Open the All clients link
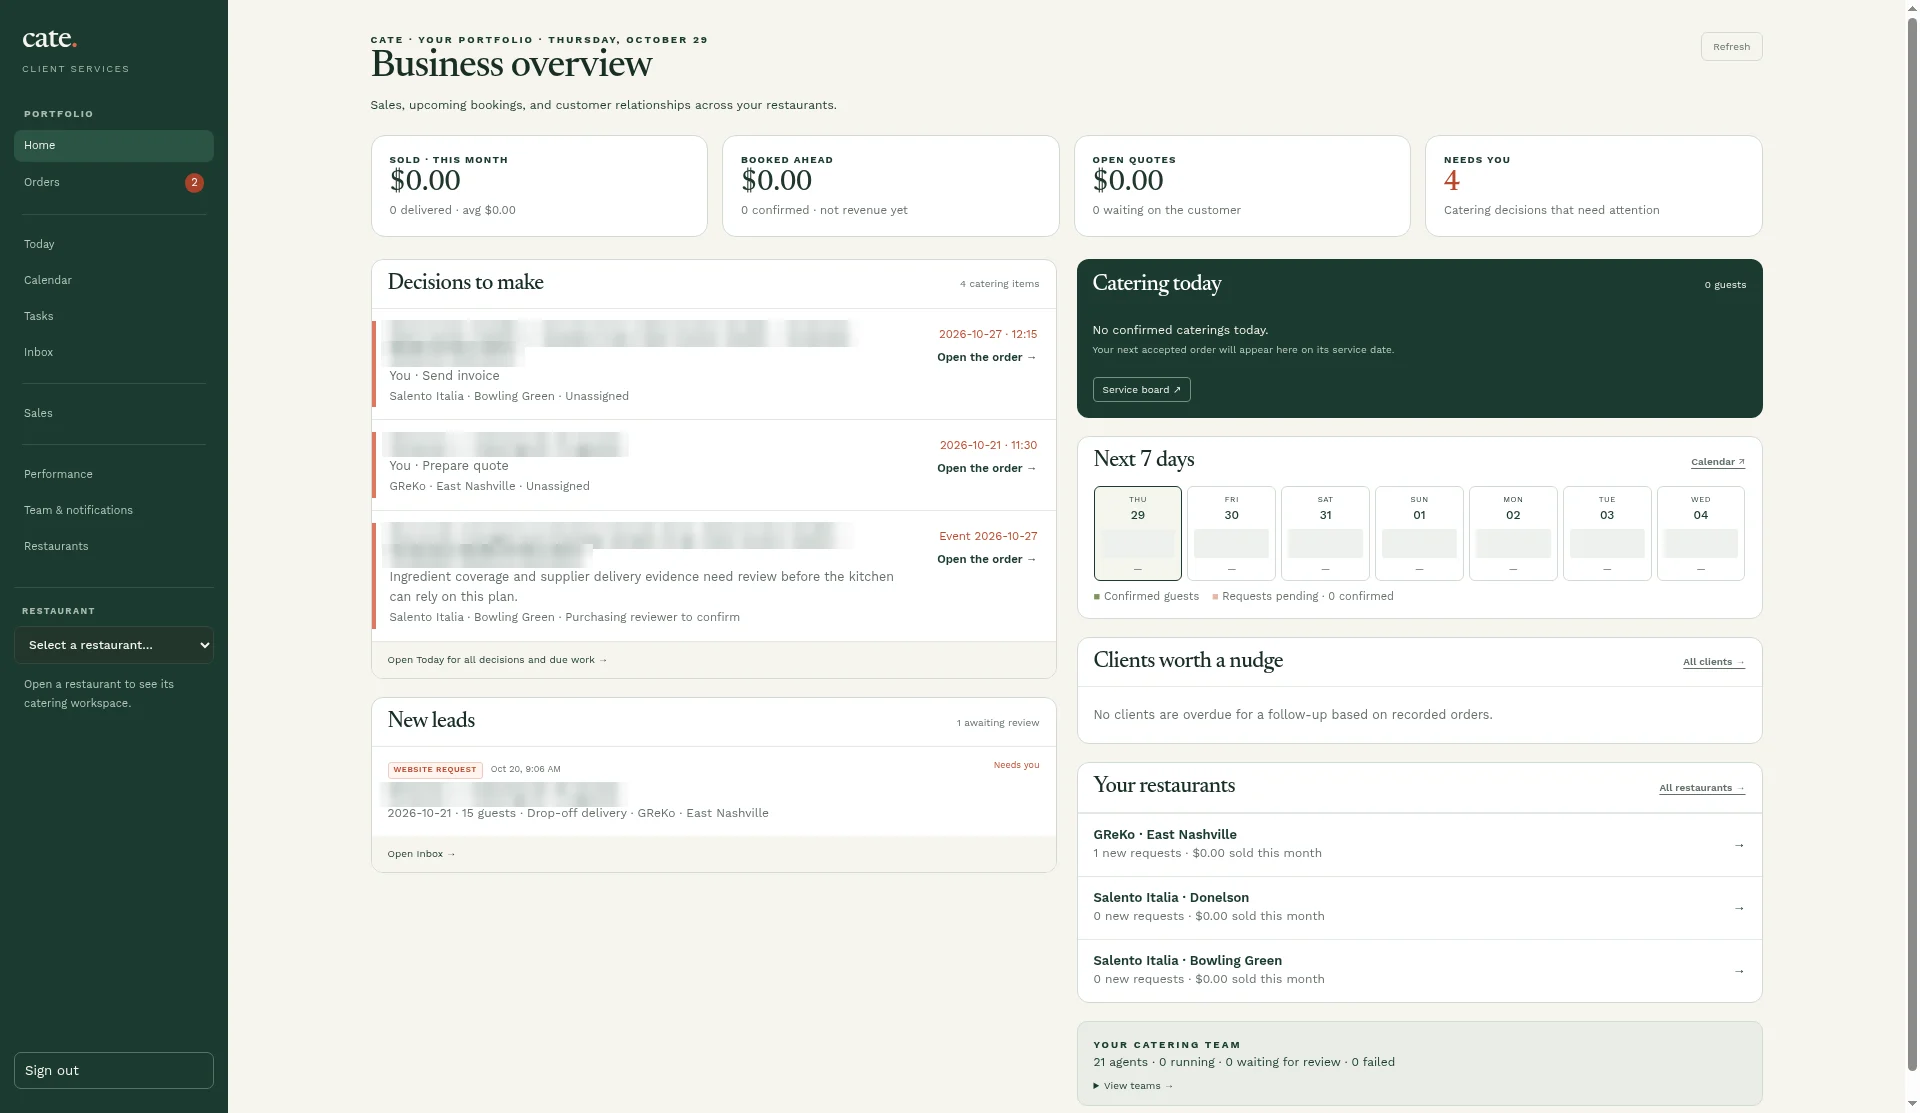The image size is (1920, 1113). (1713, 662)
